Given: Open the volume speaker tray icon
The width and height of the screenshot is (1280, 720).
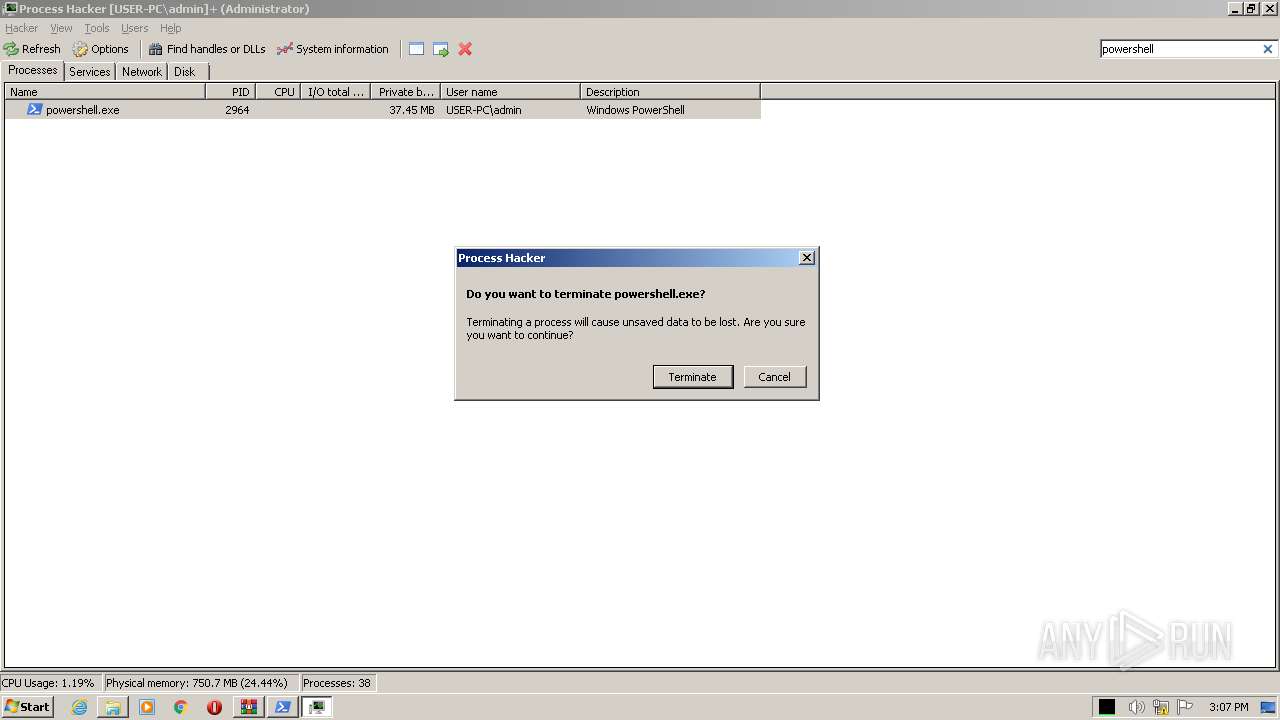Looking at the screenshot, I should 1136,707.
